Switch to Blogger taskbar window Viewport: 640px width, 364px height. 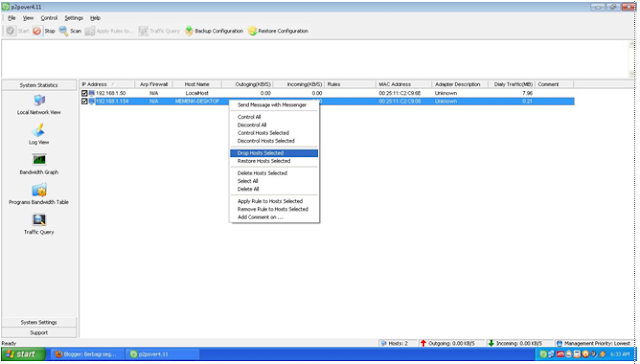tap(87, 354)
